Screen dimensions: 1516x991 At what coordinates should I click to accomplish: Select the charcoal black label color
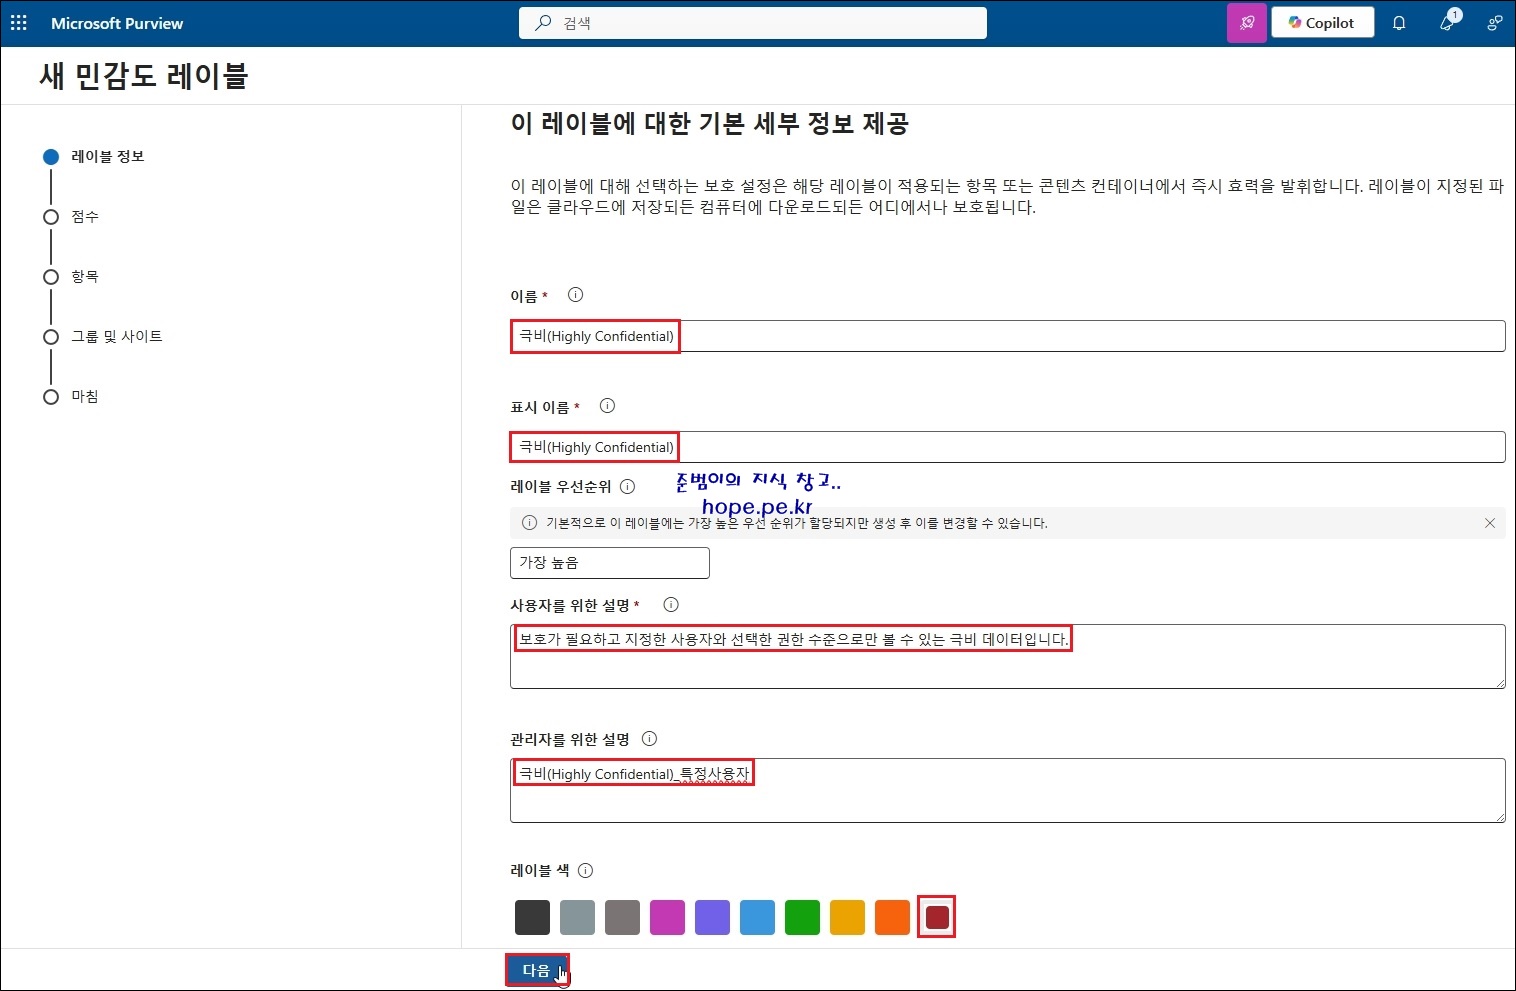pos(532,917)
